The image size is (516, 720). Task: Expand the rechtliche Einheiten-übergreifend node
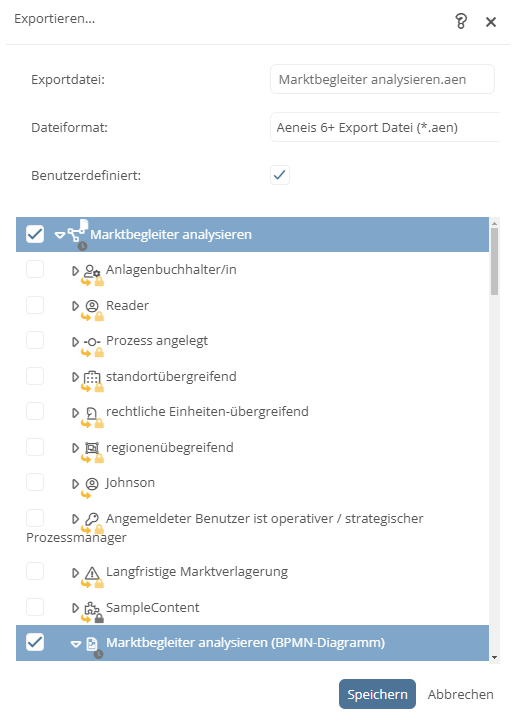click(75, 413)
